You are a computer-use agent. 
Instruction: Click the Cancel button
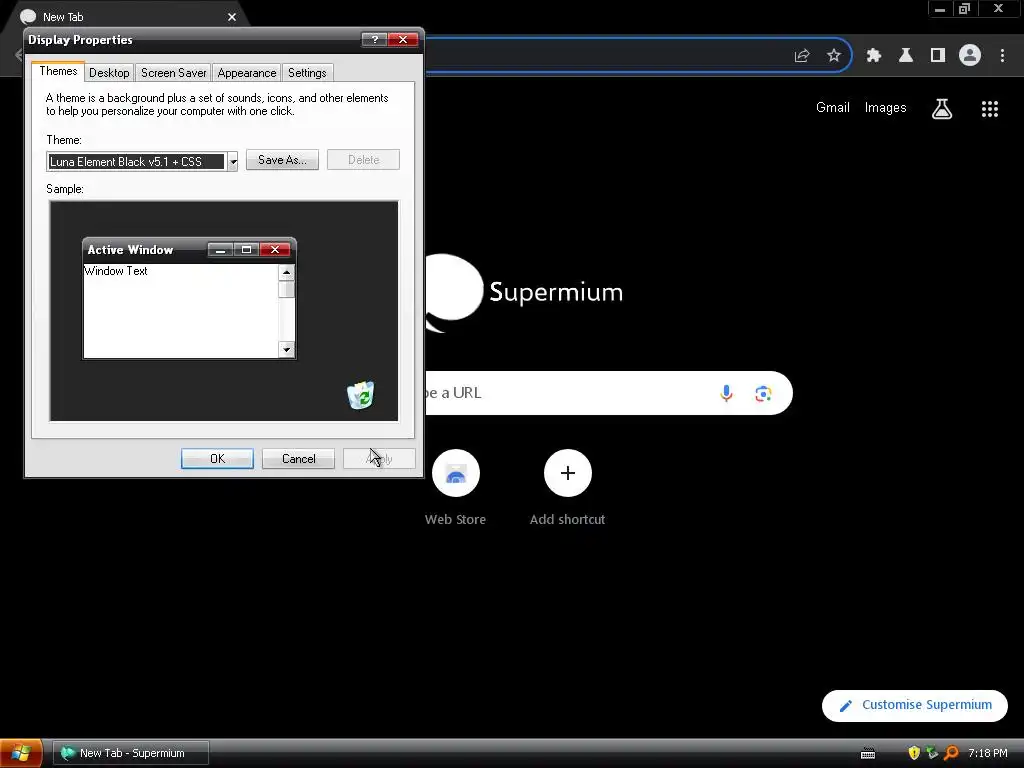point(298,458)
